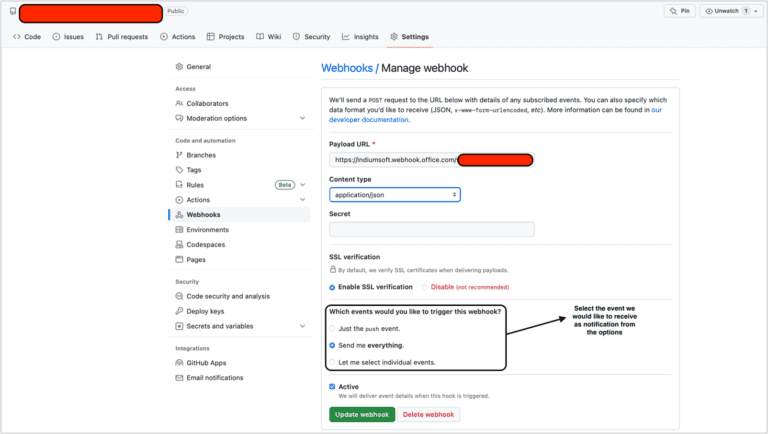The image size is (768, 434).
Task: Click the Pages browser icon
Action: pyautogui.click(x=179, y=260)
